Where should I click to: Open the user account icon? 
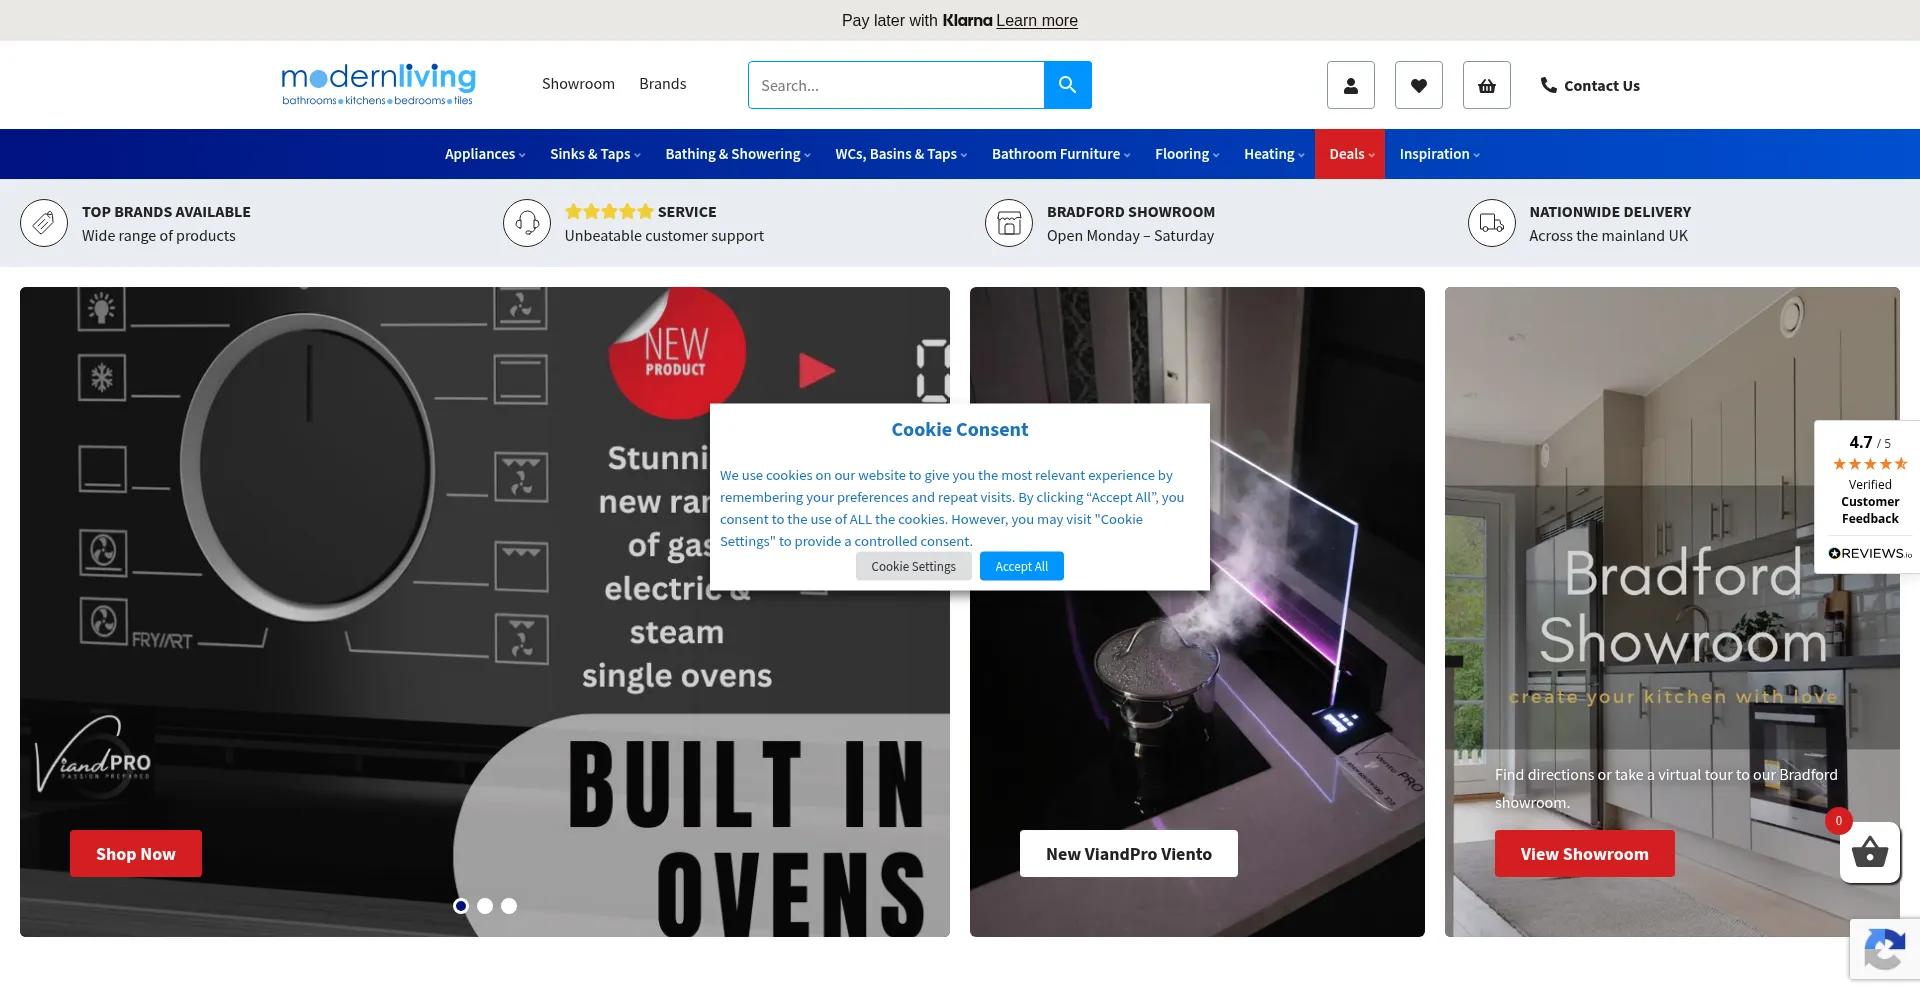point(1351,85)
